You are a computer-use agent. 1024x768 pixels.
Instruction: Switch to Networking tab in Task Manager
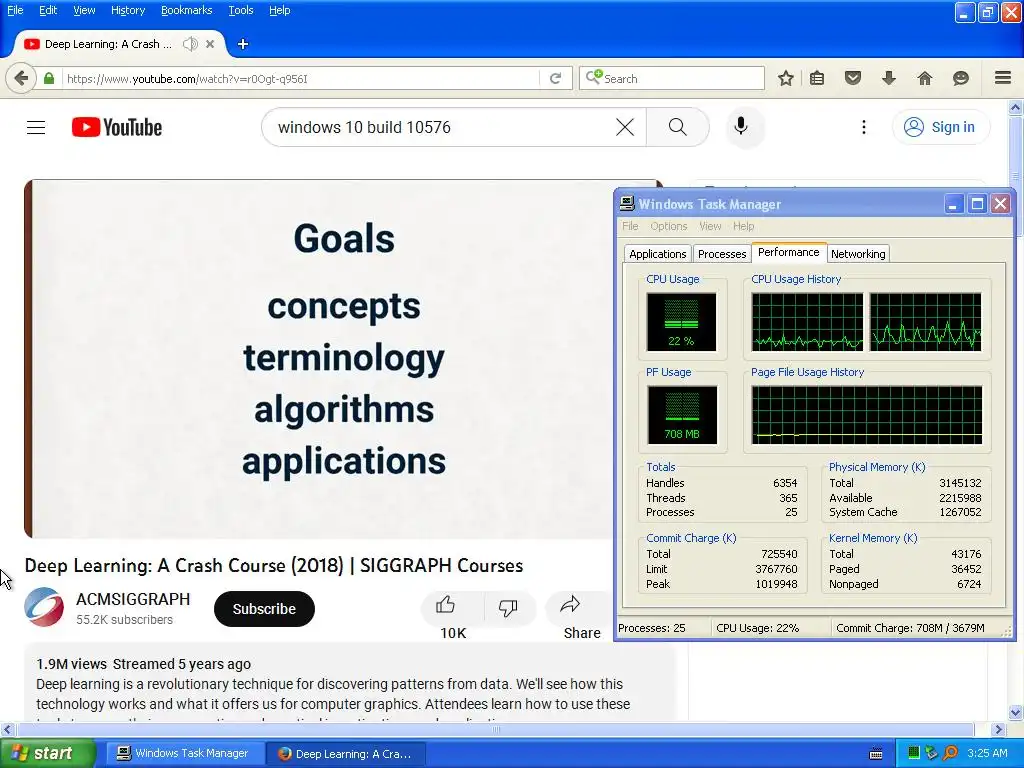point(858,254)
